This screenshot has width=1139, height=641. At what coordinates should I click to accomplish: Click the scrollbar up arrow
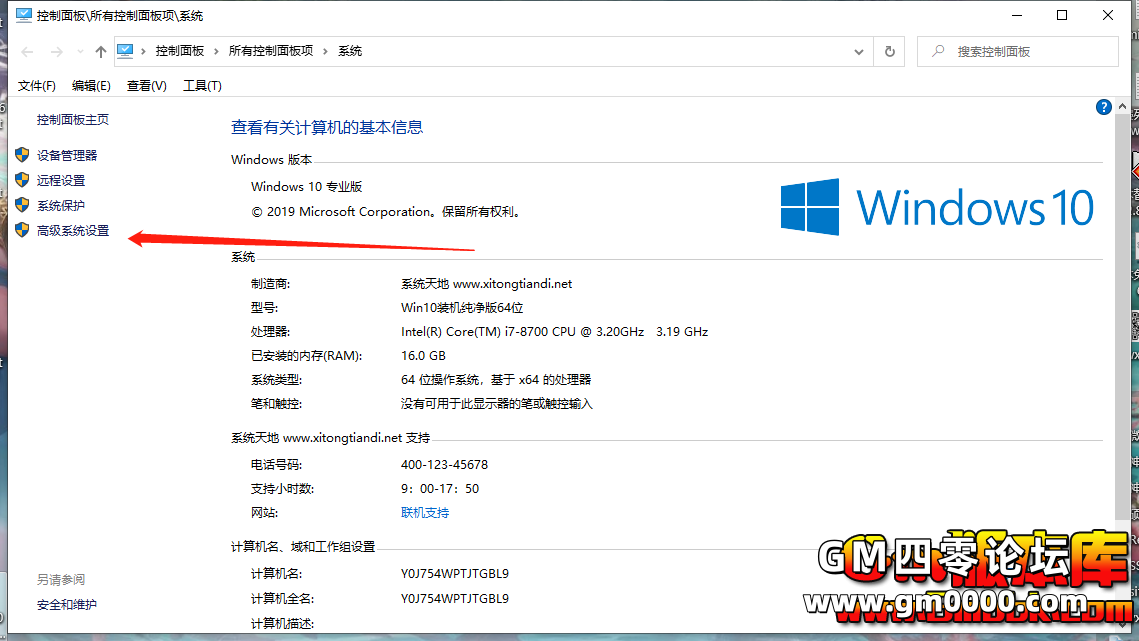[x=1122, y=107]
